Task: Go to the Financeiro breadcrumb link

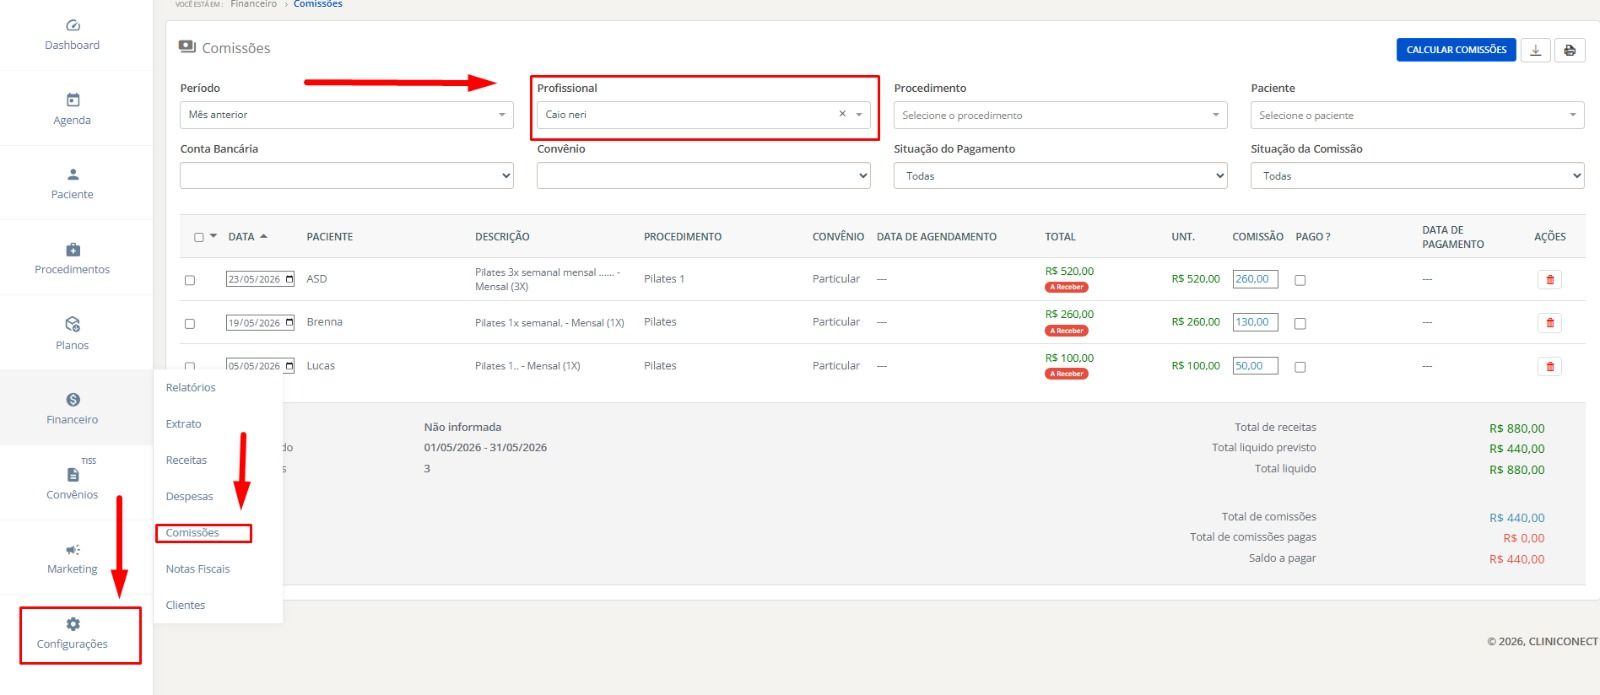Action: 254,4
